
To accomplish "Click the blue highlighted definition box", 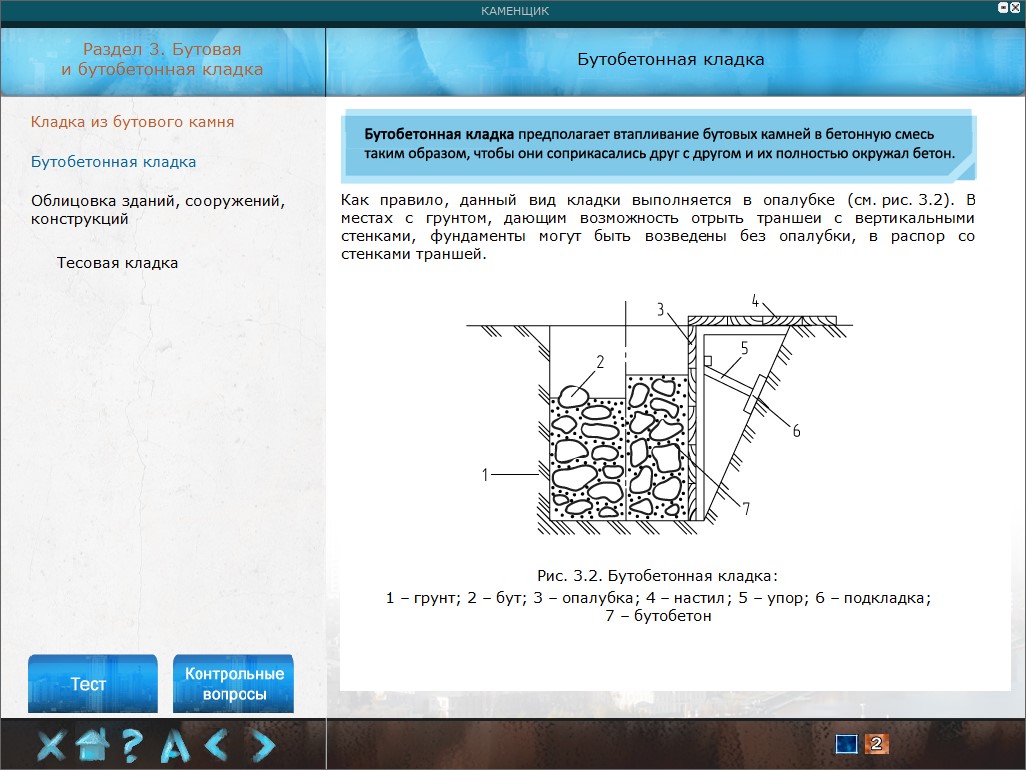I will click(x=660, y=143).
